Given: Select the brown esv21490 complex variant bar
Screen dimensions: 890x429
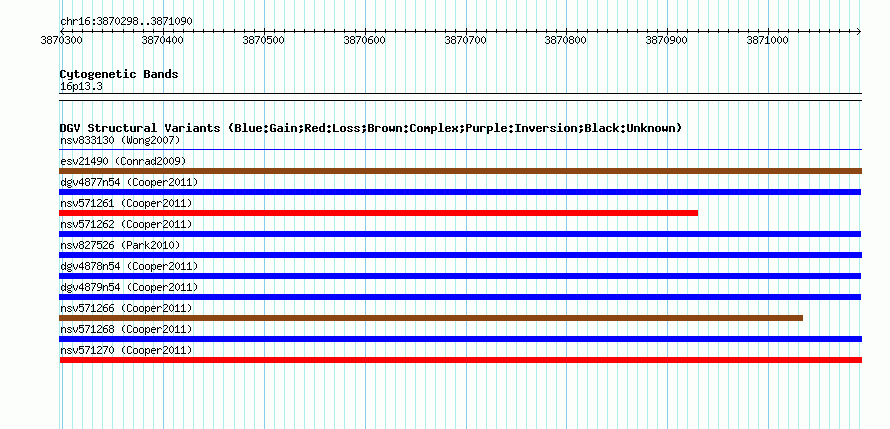Looking at the screenshot, I should (460, 171).
